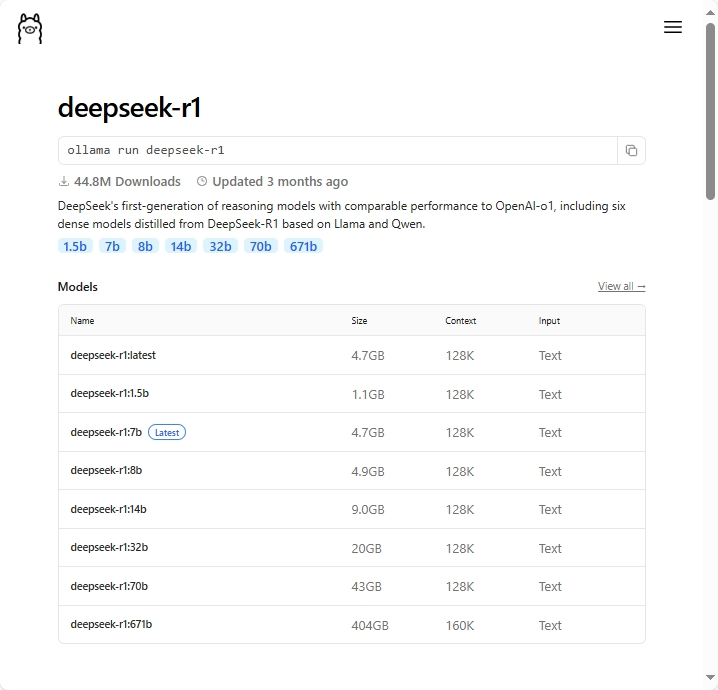Select the 1.5b size tag
Viewport: 718px width, 690px height.
[x=75, y=246]
